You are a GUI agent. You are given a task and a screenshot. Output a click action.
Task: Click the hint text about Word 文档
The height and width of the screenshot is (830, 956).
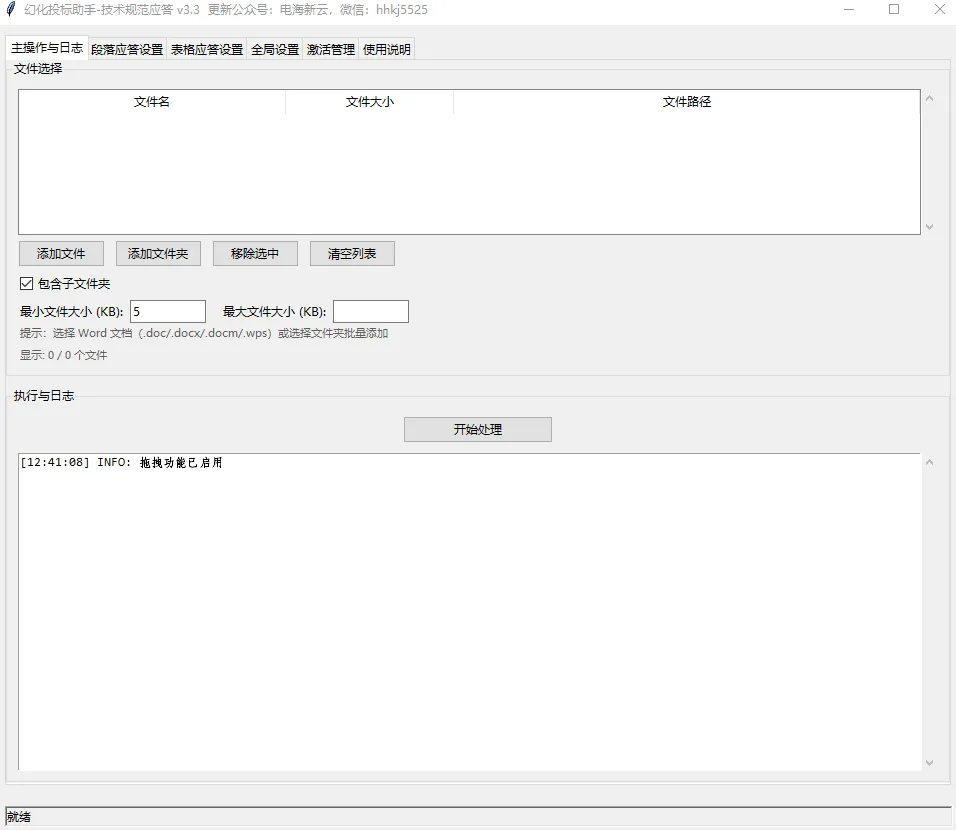(x=204, y=333)
